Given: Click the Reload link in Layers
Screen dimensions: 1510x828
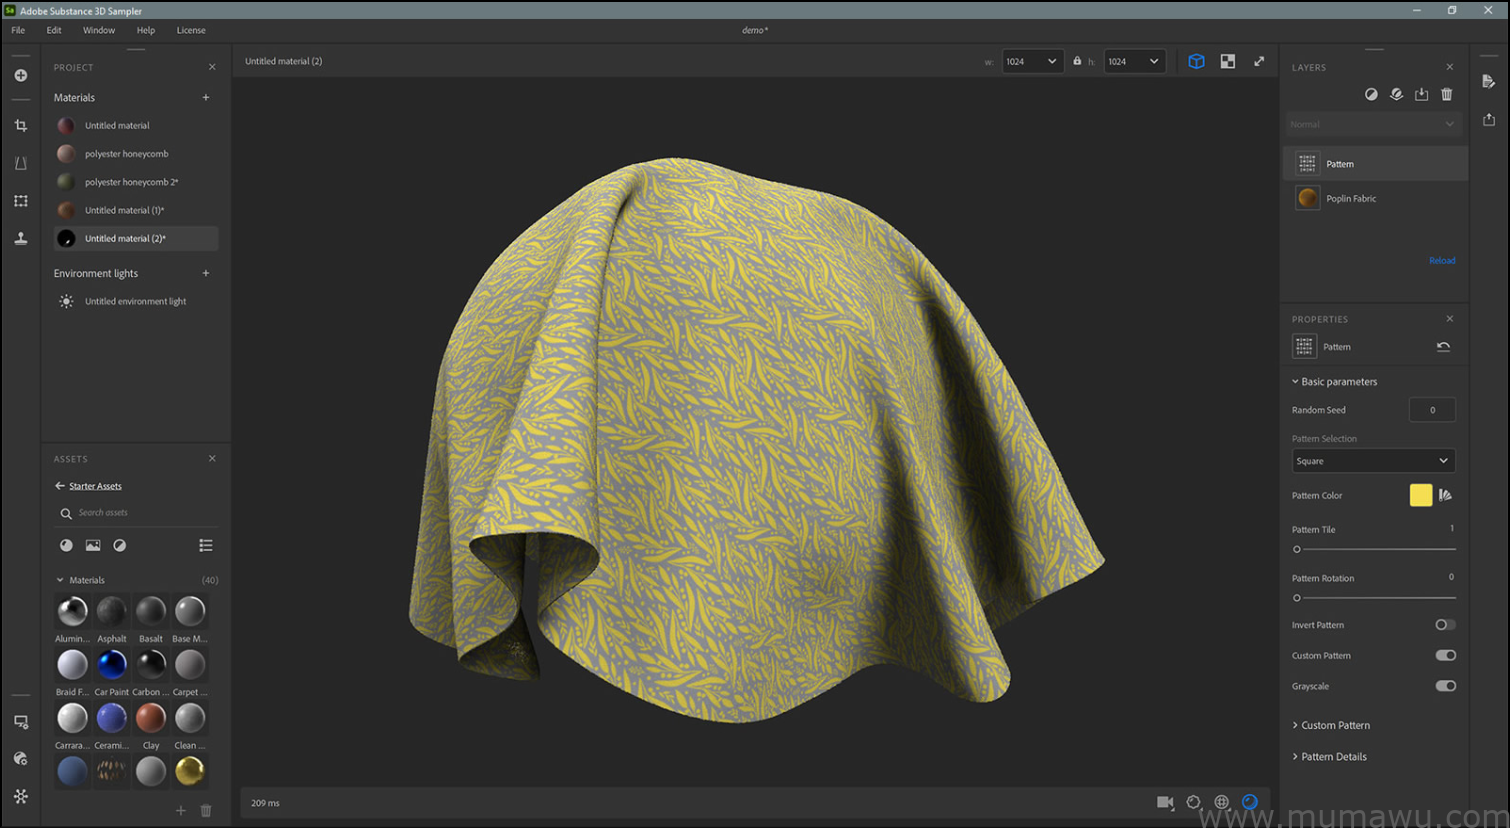Looking at the screenshot, I should pos(1442,261).
